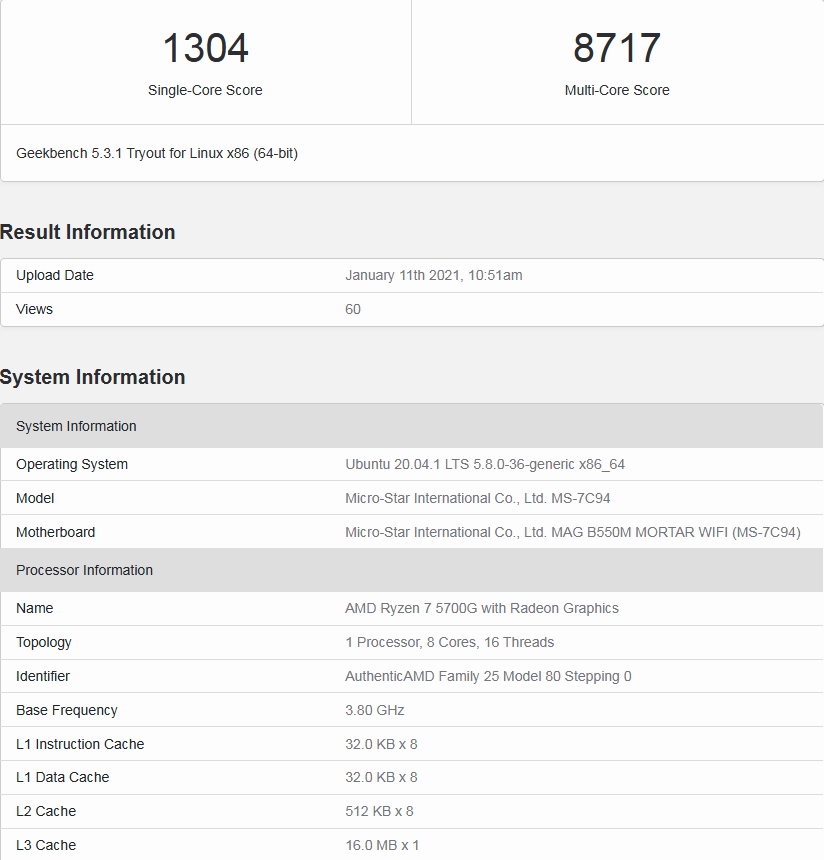Select the Multi-Core Score label
The width and height of the screenshot is (824, 860).
617,90
